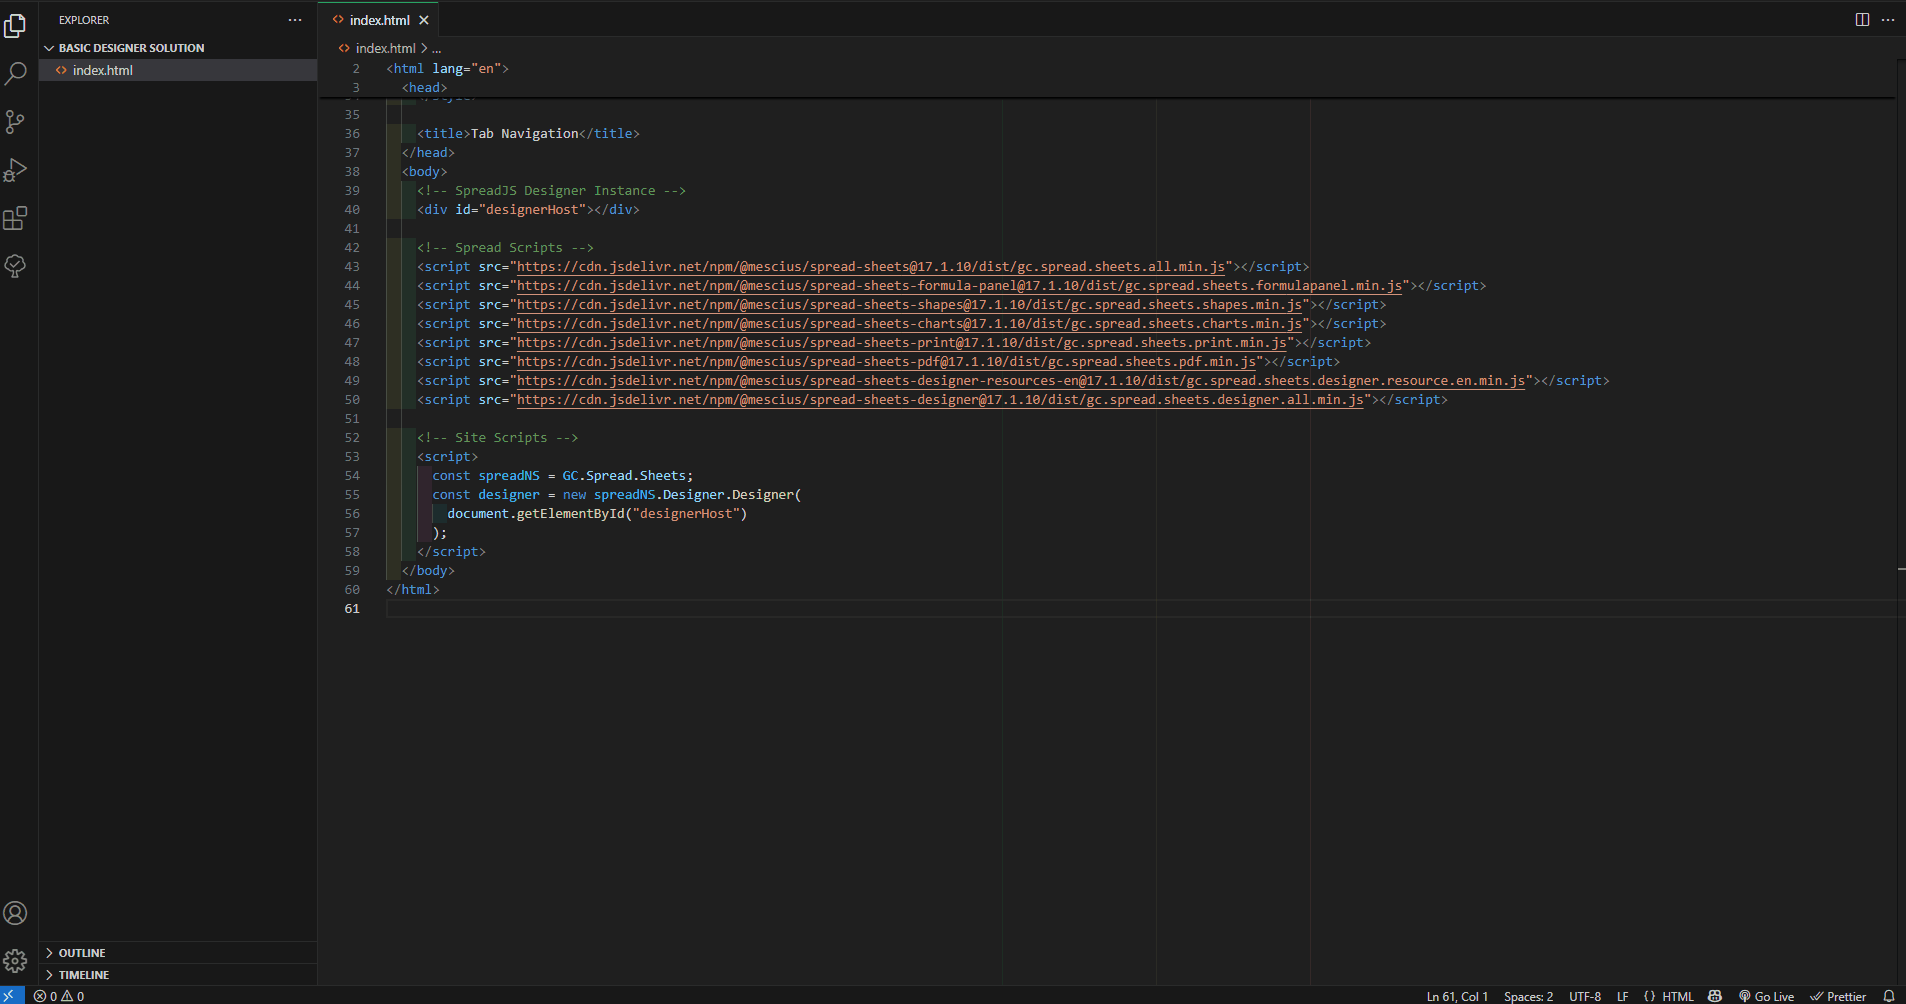The image size is (1906, 1004).
Task: Split the editor to the right
Action: 1862,20
